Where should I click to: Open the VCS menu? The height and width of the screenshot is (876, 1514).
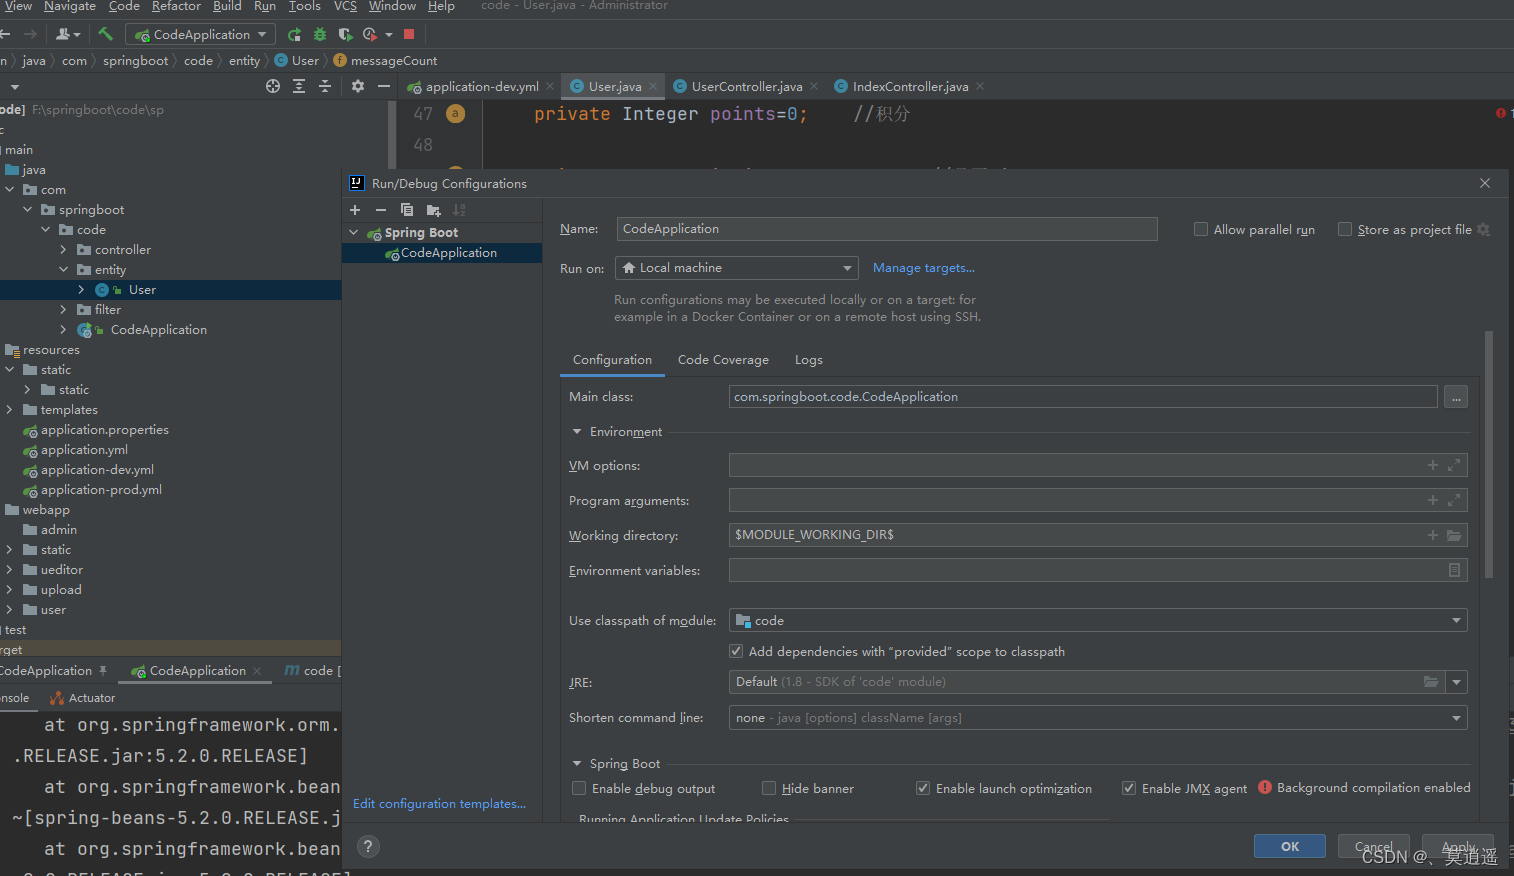pyautogui.click(x=345, y=6)
